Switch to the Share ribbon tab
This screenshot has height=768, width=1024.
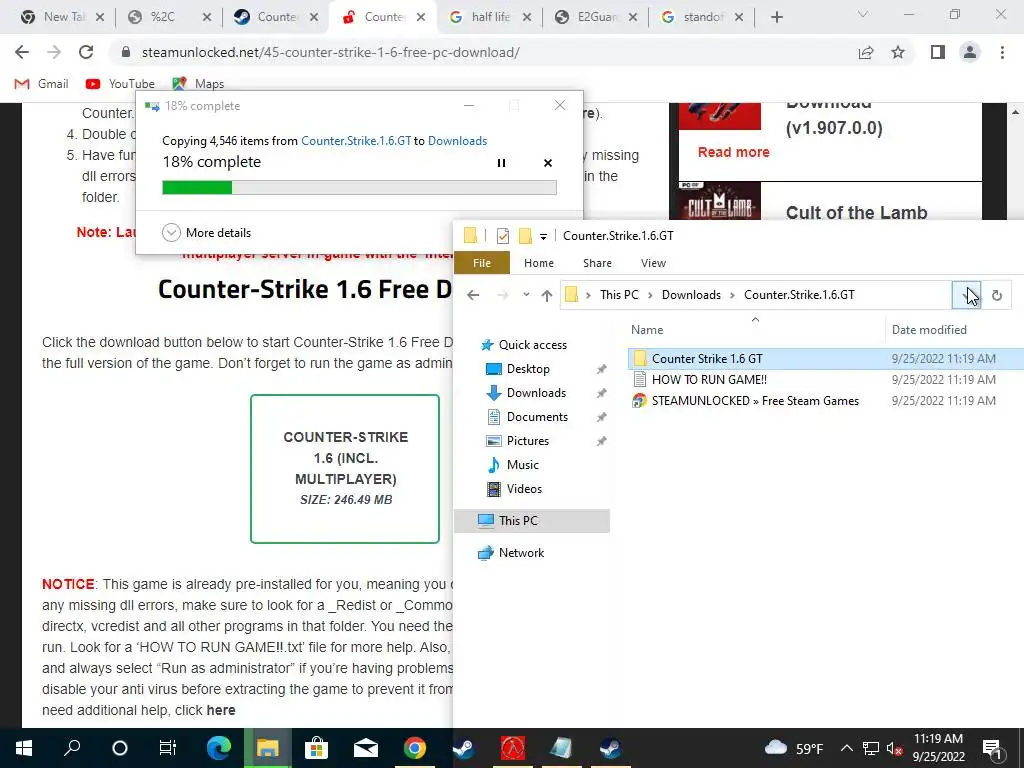click(597, 263)
